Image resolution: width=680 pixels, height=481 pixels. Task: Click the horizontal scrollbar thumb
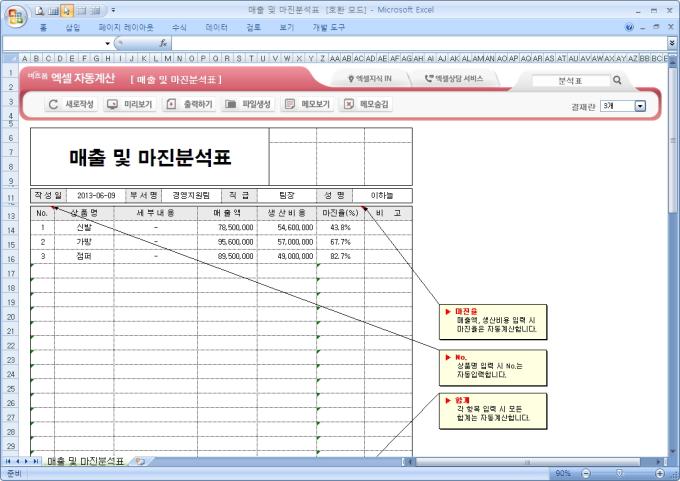point(527,462)
